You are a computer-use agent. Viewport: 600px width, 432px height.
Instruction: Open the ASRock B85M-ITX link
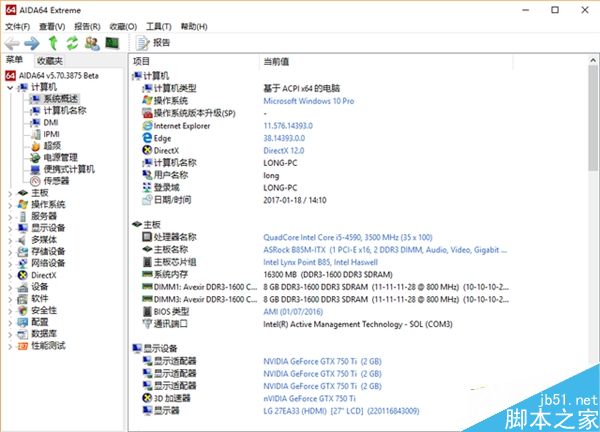click(385, 250)
